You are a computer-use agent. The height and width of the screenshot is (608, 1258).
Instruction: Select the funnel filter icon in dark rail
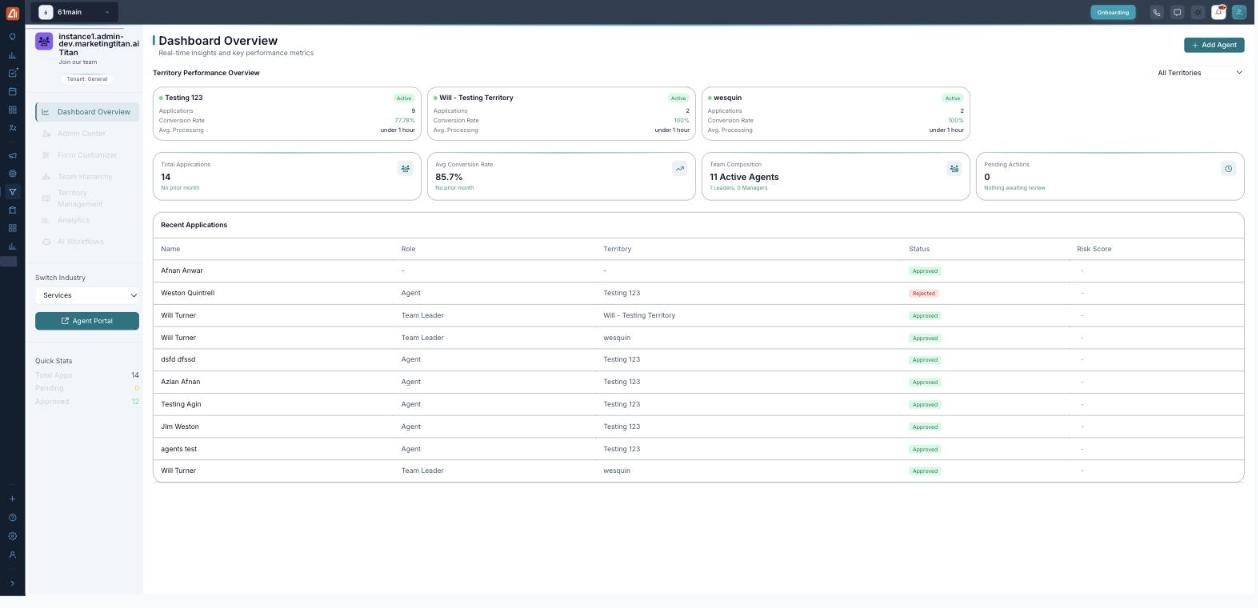[12, 192]
